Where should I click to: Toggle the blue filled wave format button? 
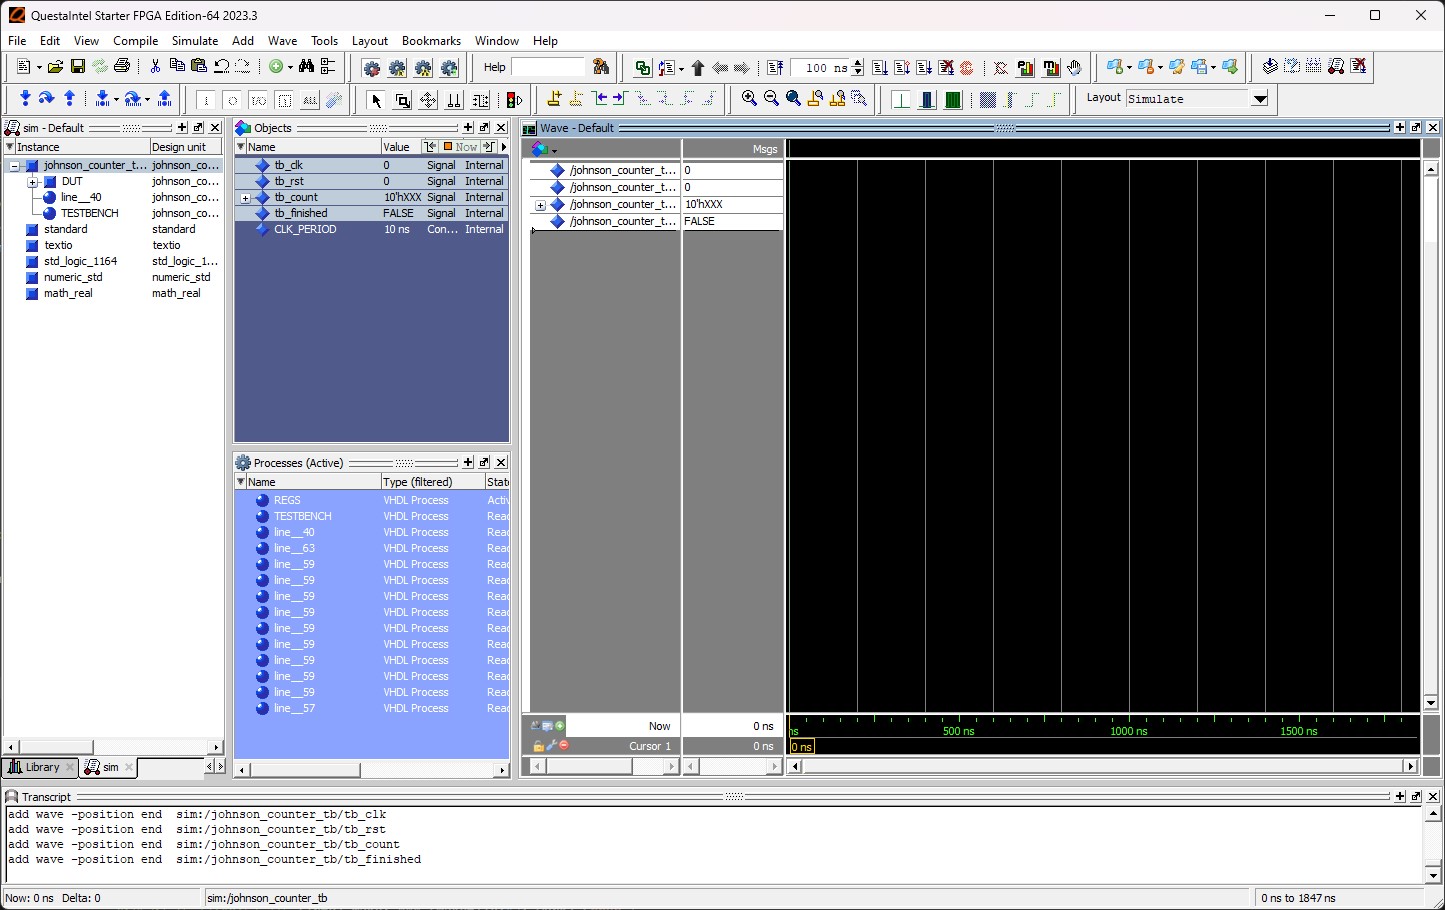coord(927,100)
